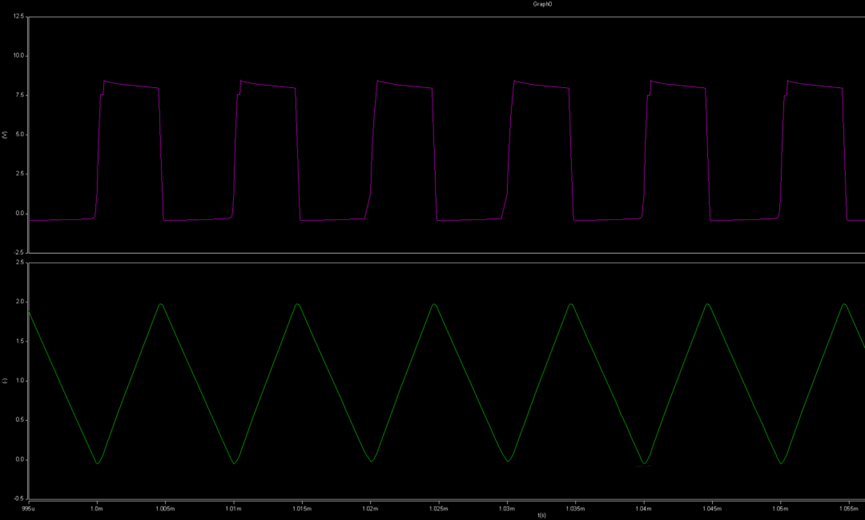Click the -0.5 tick on current axis
The width and height of the screenshot is (865, 520).
click(x=20, y=498)
